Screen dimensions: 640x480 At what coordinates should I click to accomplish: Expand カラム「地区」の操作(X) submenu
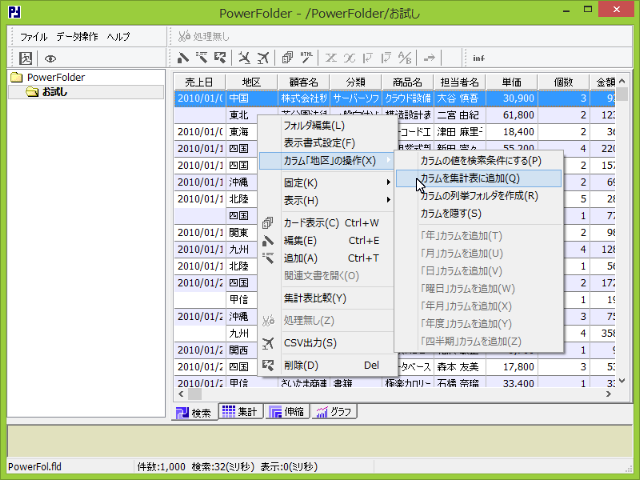328,161
